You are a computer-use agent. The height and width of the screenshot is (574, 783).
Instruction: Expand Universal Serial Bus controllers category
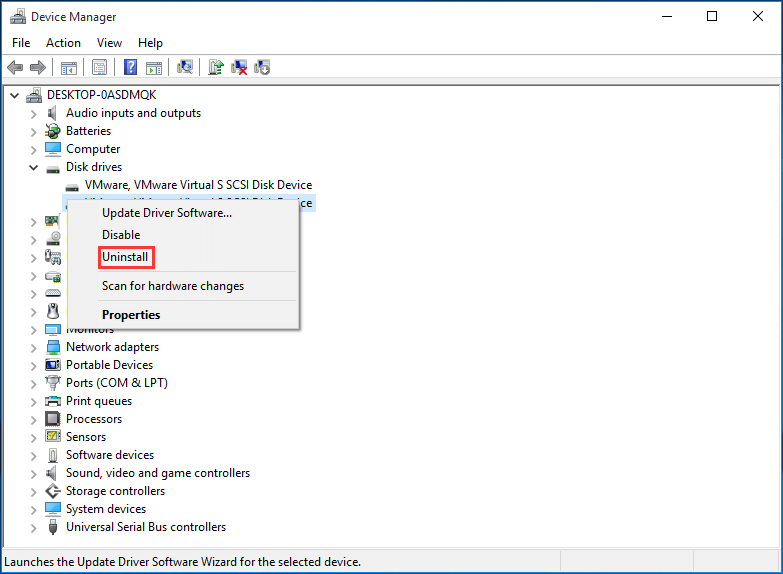pos(33,528)
